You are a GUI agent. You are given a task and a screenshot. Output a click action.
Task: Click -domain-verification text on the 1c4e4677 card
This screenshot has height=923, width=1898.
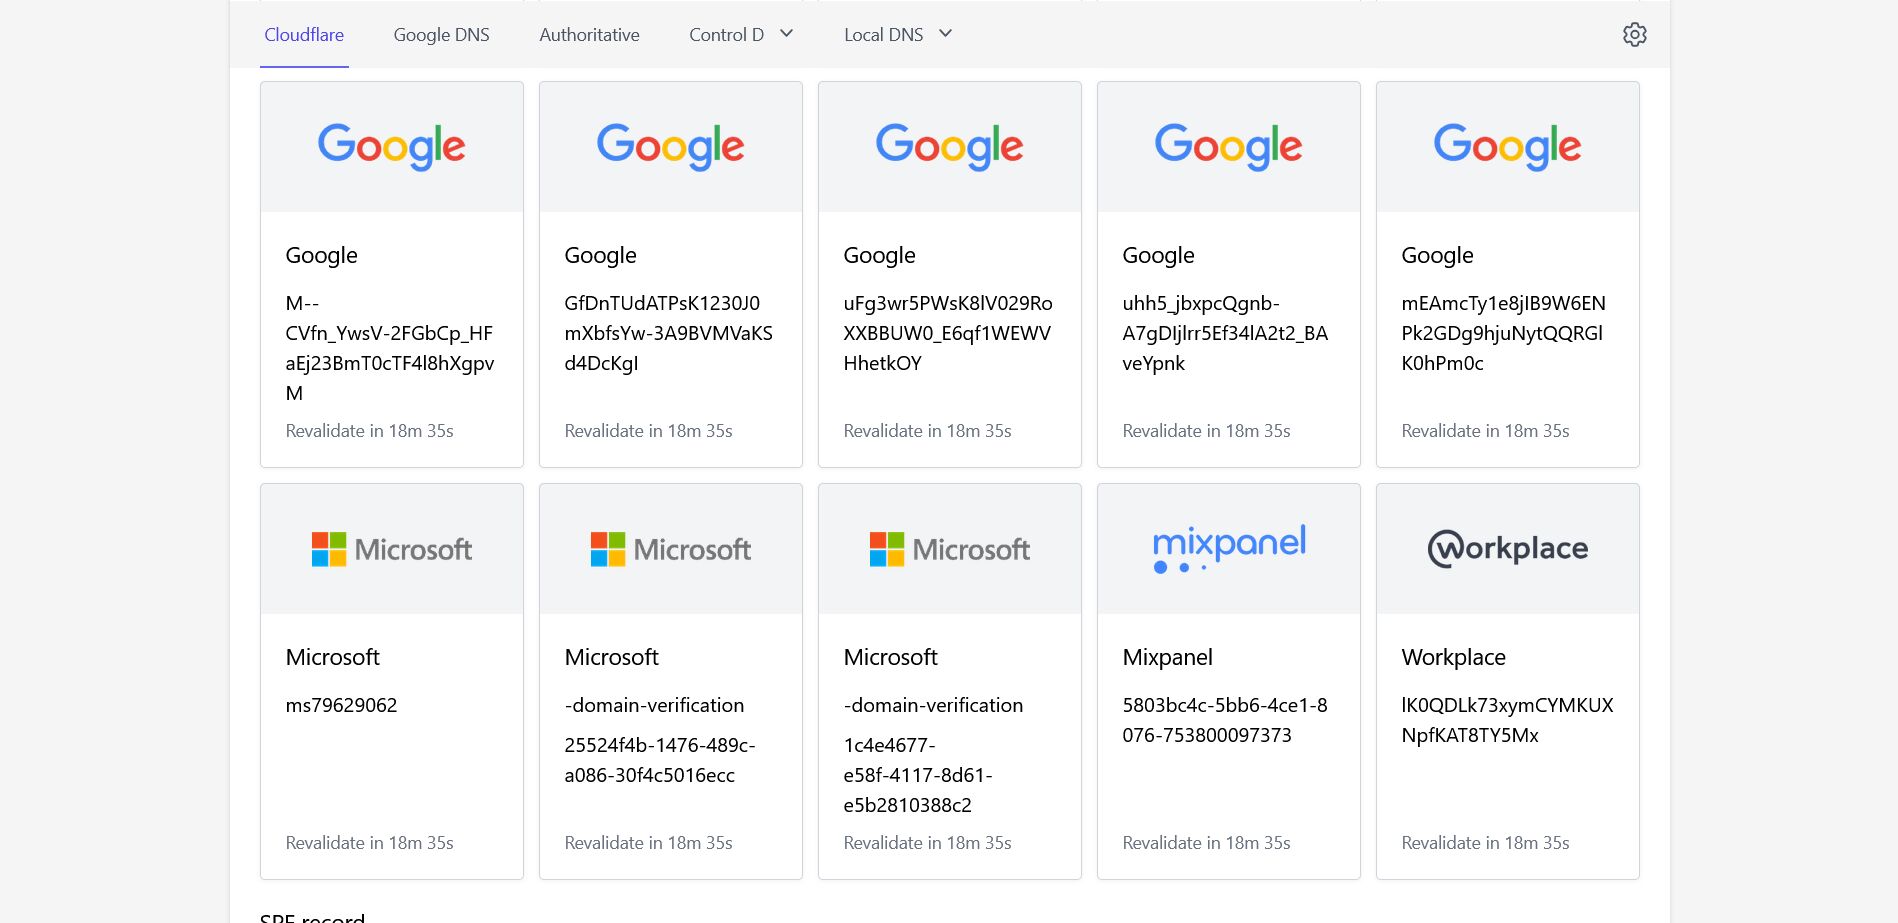point(933,705)
